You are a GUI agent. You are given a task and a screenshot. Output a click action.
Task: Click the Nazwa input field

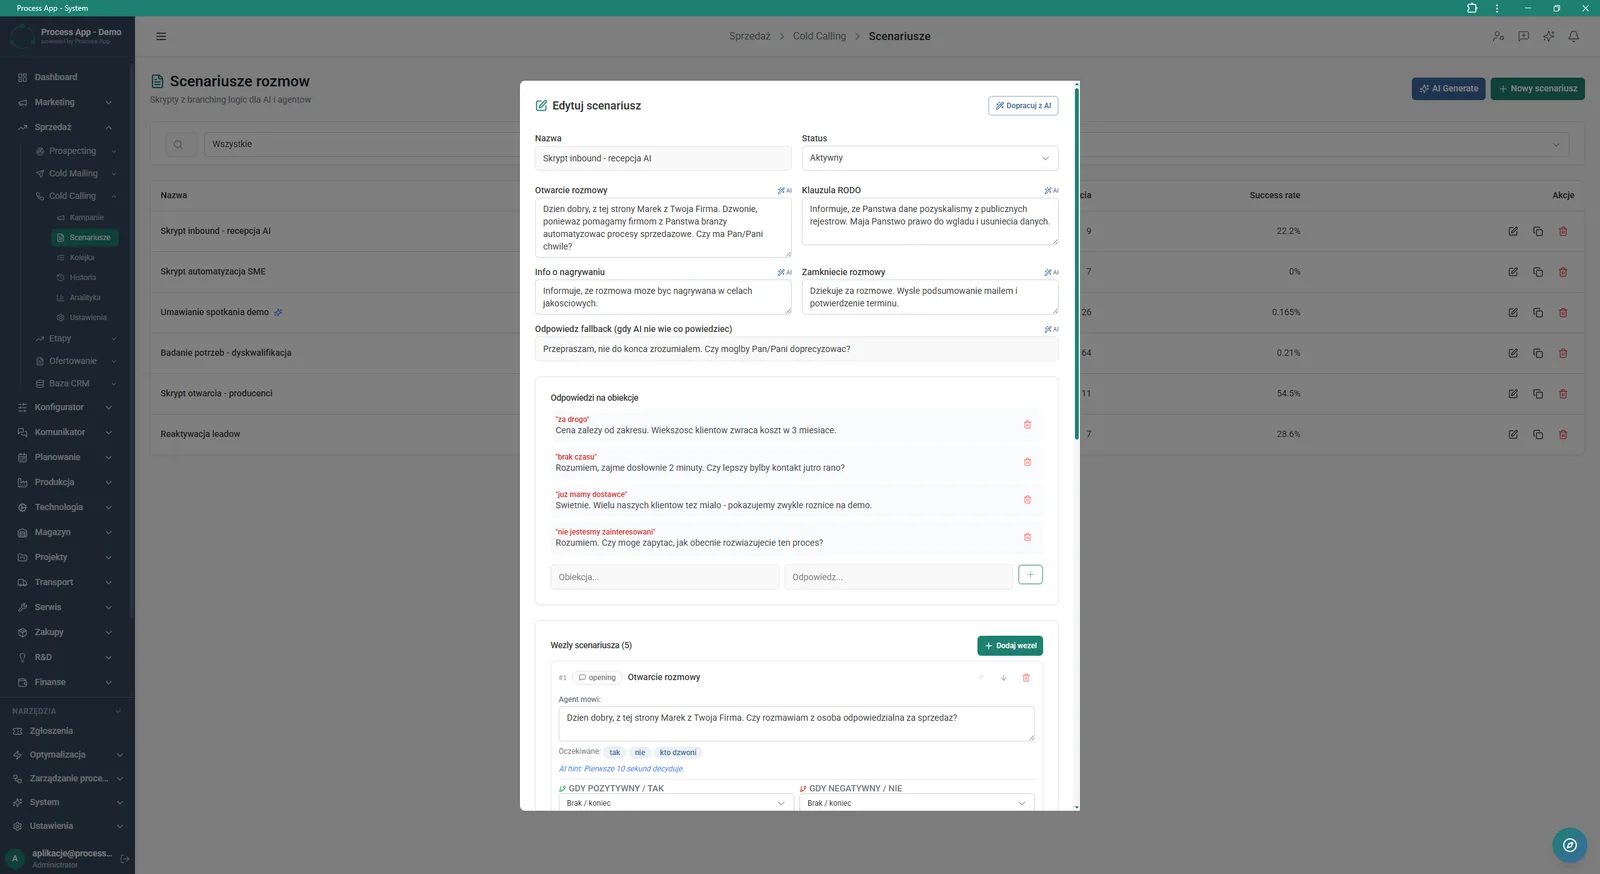coord(663,158)
